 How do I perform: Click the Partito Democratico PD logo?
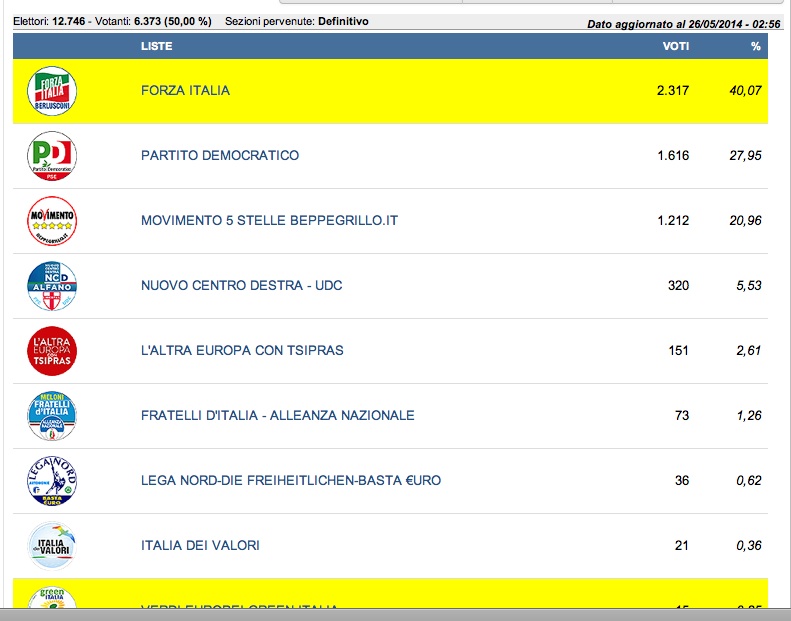point(52,156)
